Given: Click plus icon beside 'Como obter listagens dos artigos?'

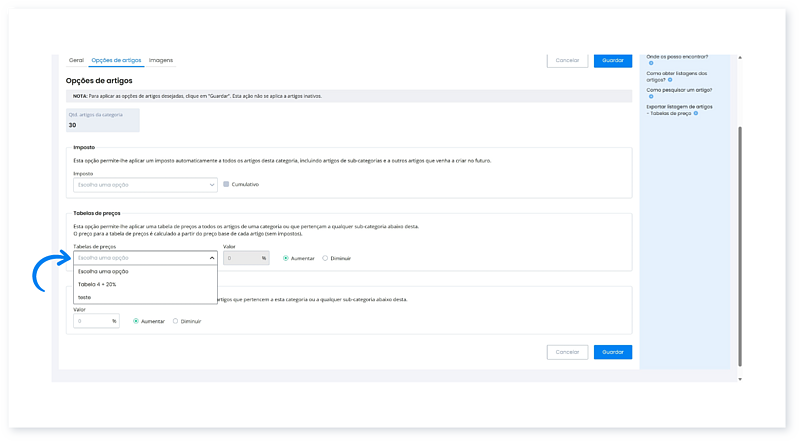Looking at the screenshot, I should pyautogui.click(x=670, y=79).
